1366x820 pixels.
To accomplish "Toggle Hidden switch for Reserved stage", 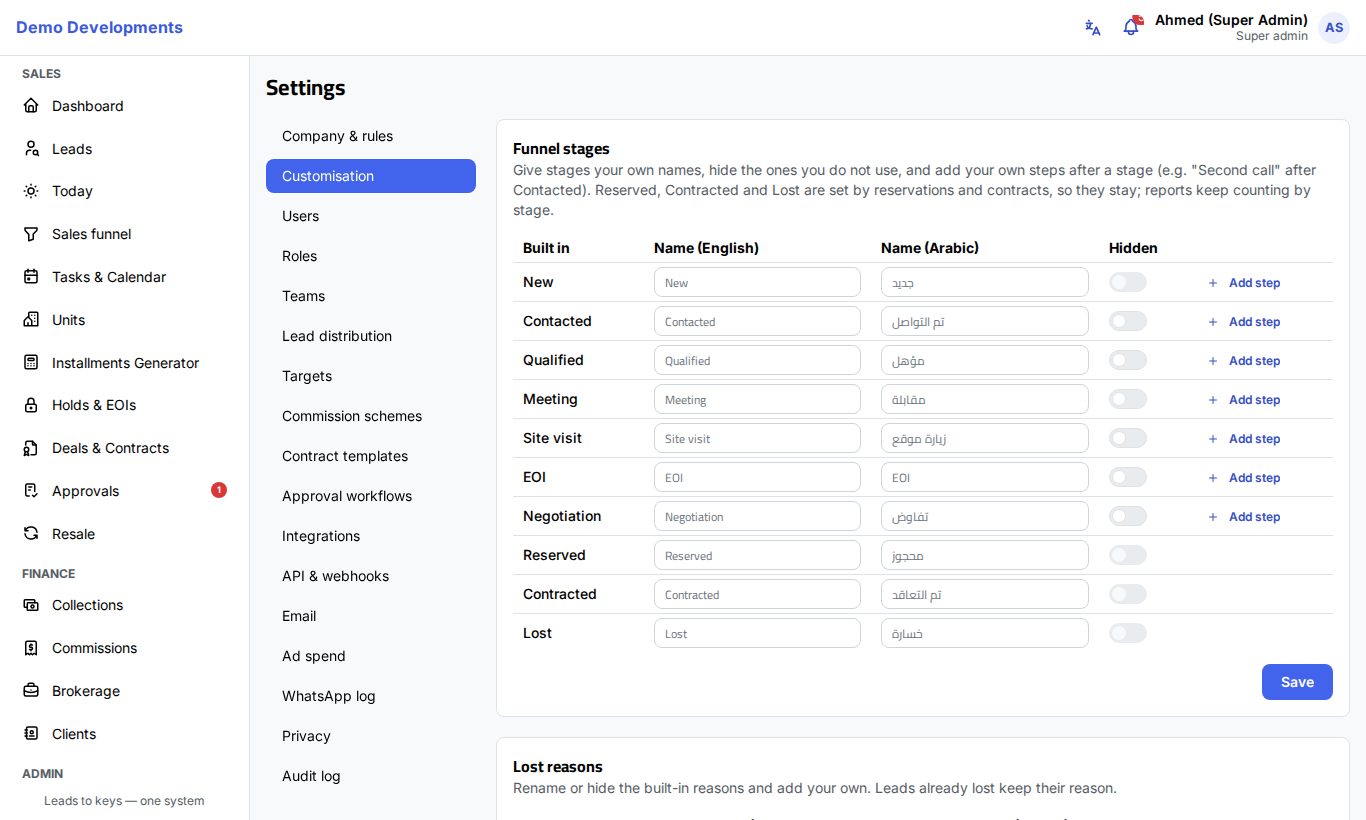I will (x=1128, y=555).
